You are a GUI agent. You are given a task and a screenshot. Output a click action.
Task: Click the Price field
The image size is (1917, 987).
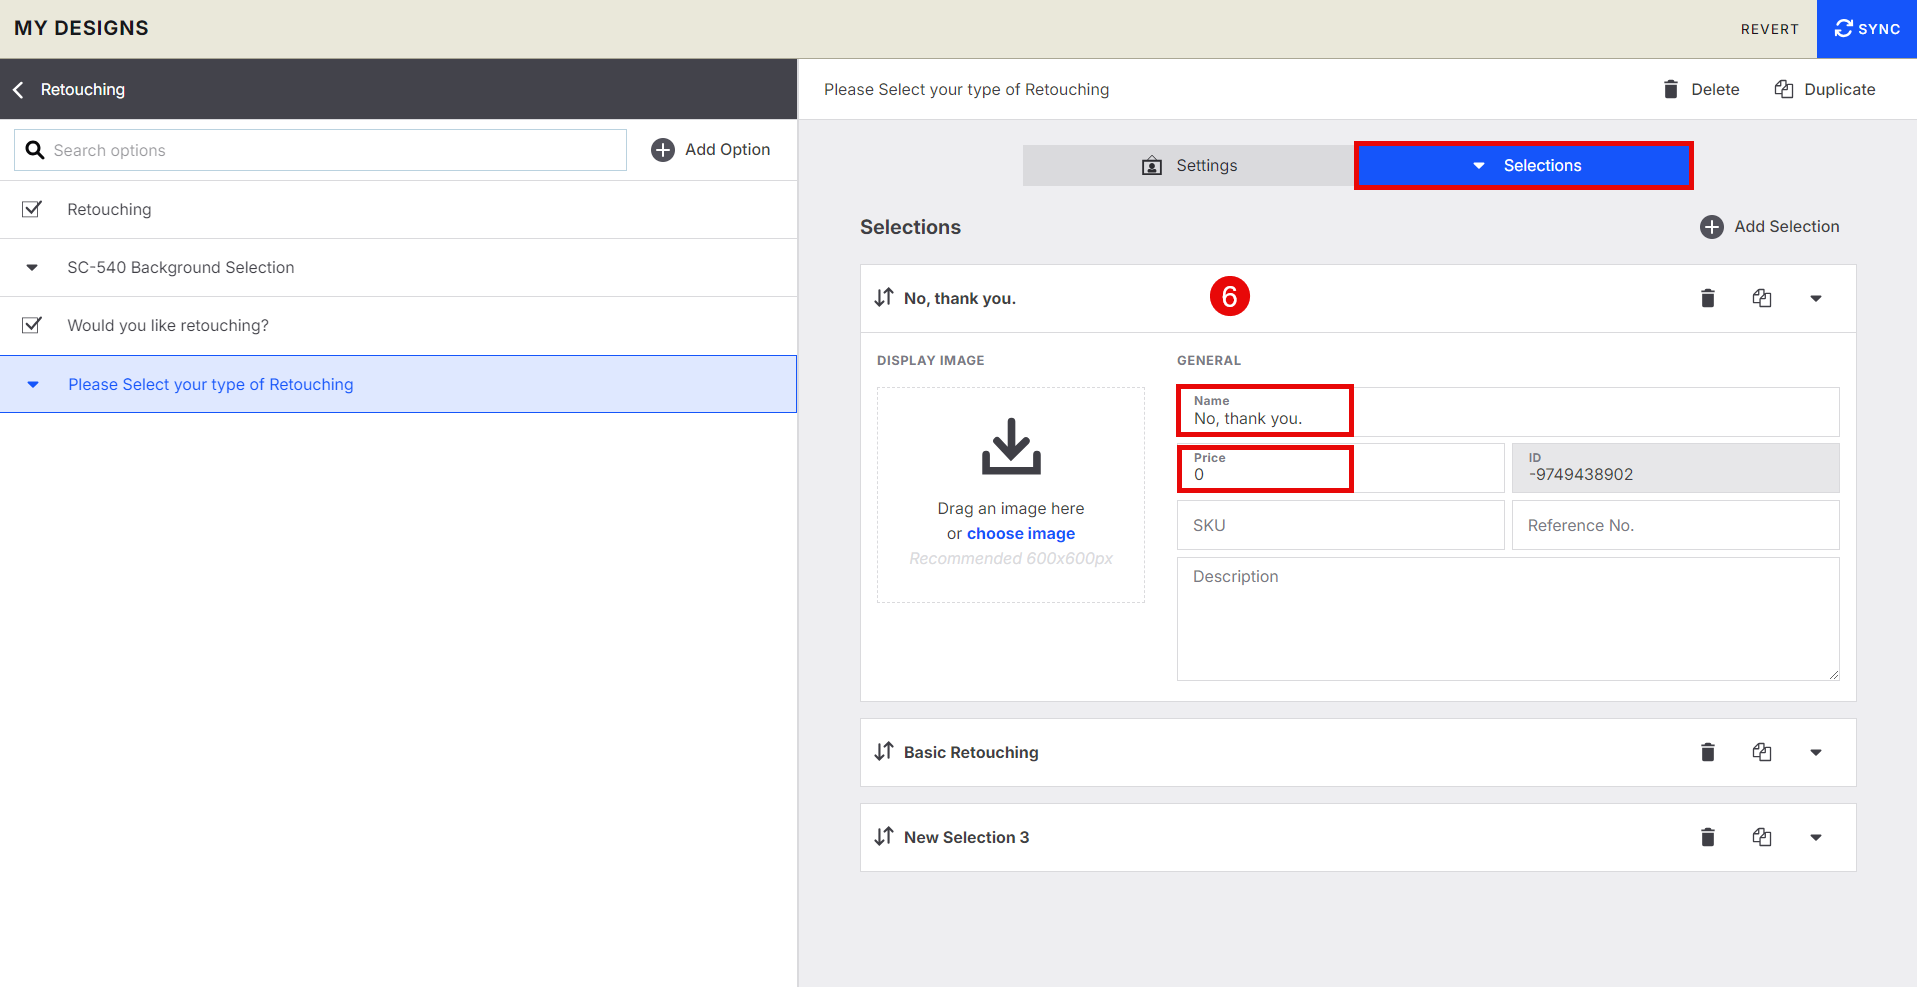(x=1340, y=468)
